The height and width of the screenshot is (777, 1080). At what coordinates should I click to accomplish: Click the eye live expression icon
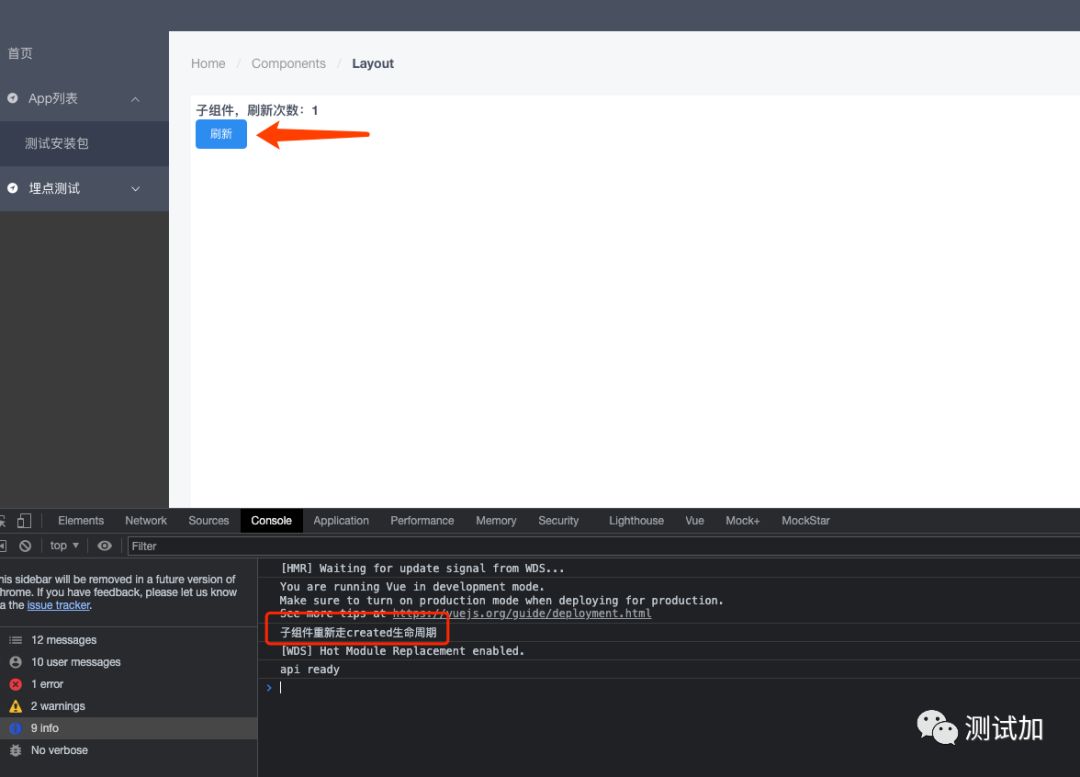tap(104, 546)
